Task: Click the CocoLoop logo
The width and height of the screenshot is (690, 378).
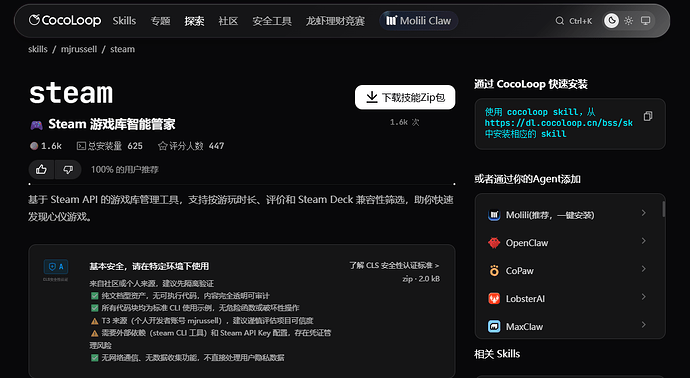Action: [x=65, y=20]
